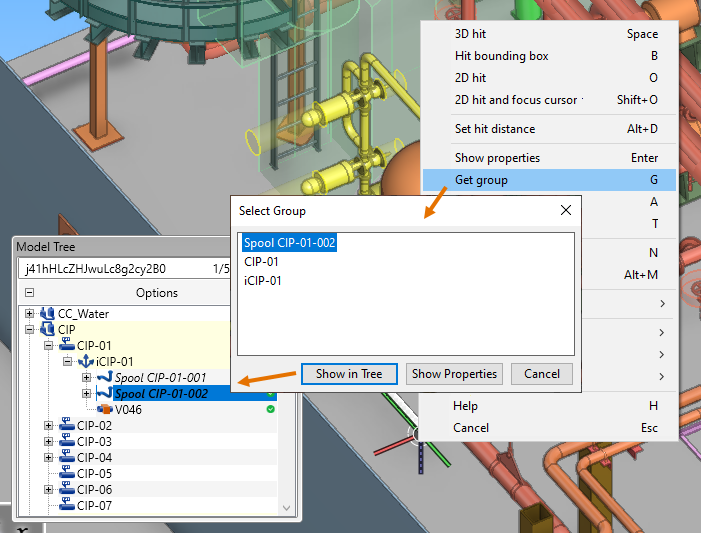Click the Spool CIP-01-001 spool icon

(x=104, y=377)
